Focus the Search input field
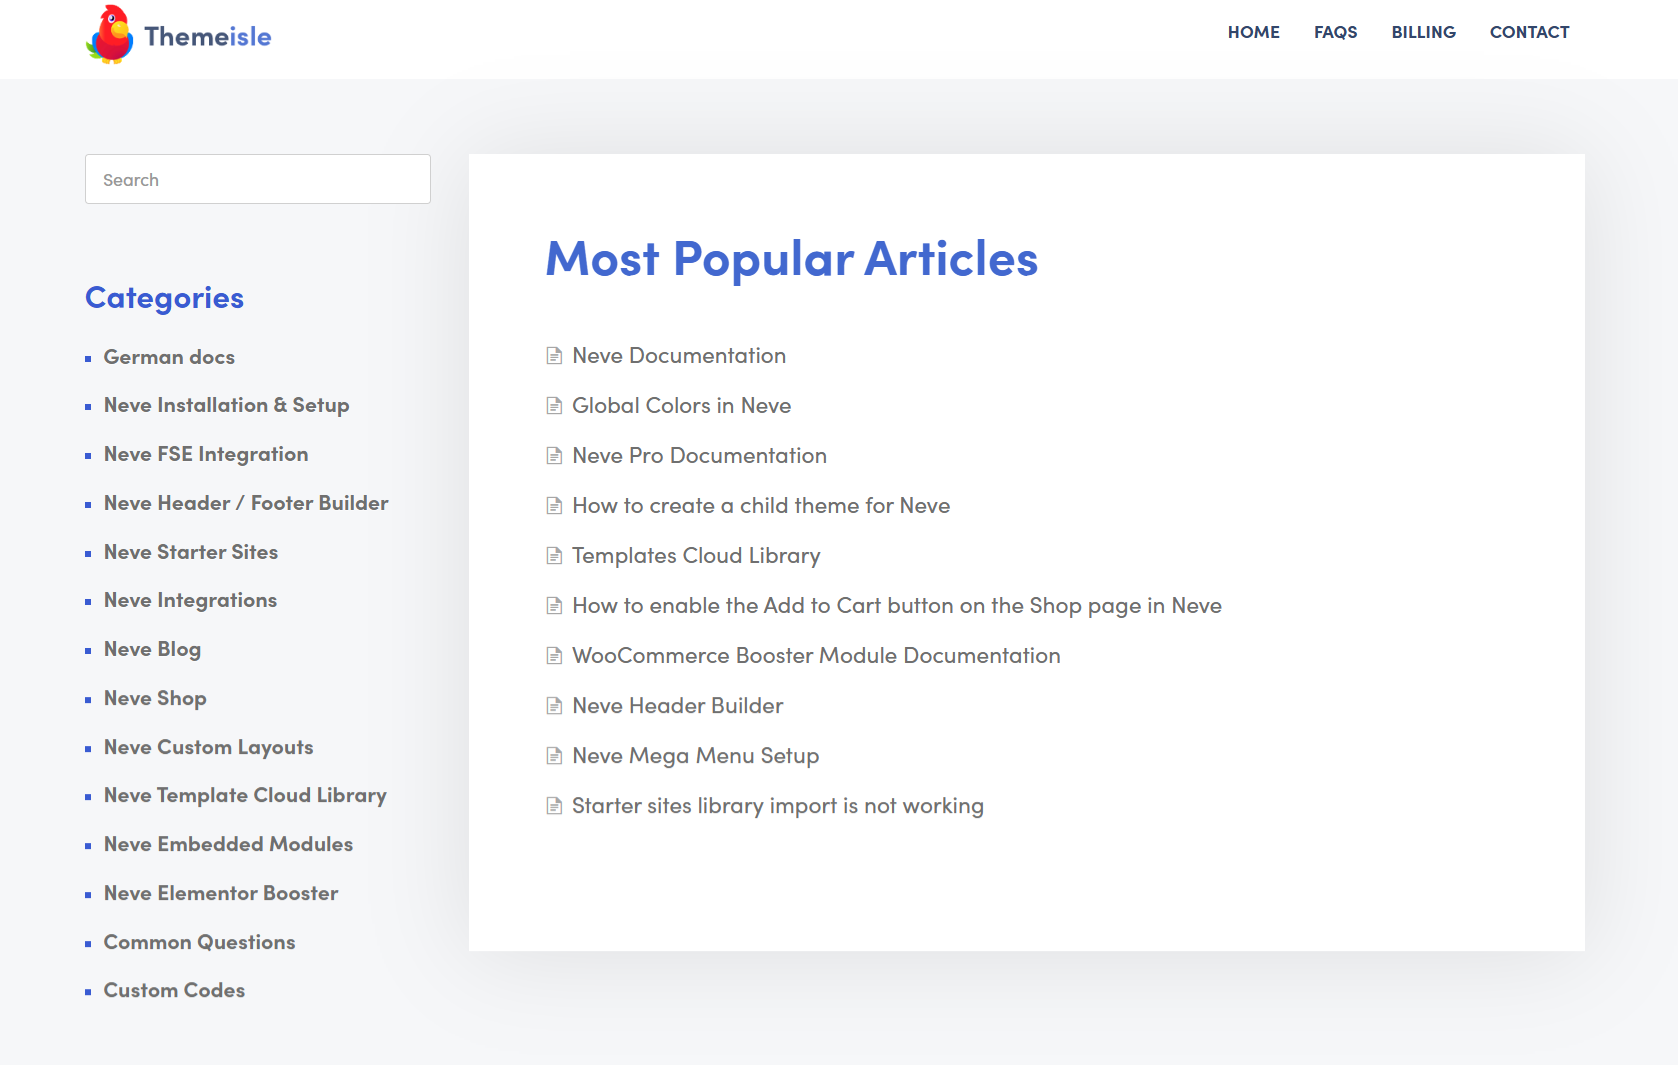The width and height of the screenshot is (1678, 1065). (x=258, y=179)
